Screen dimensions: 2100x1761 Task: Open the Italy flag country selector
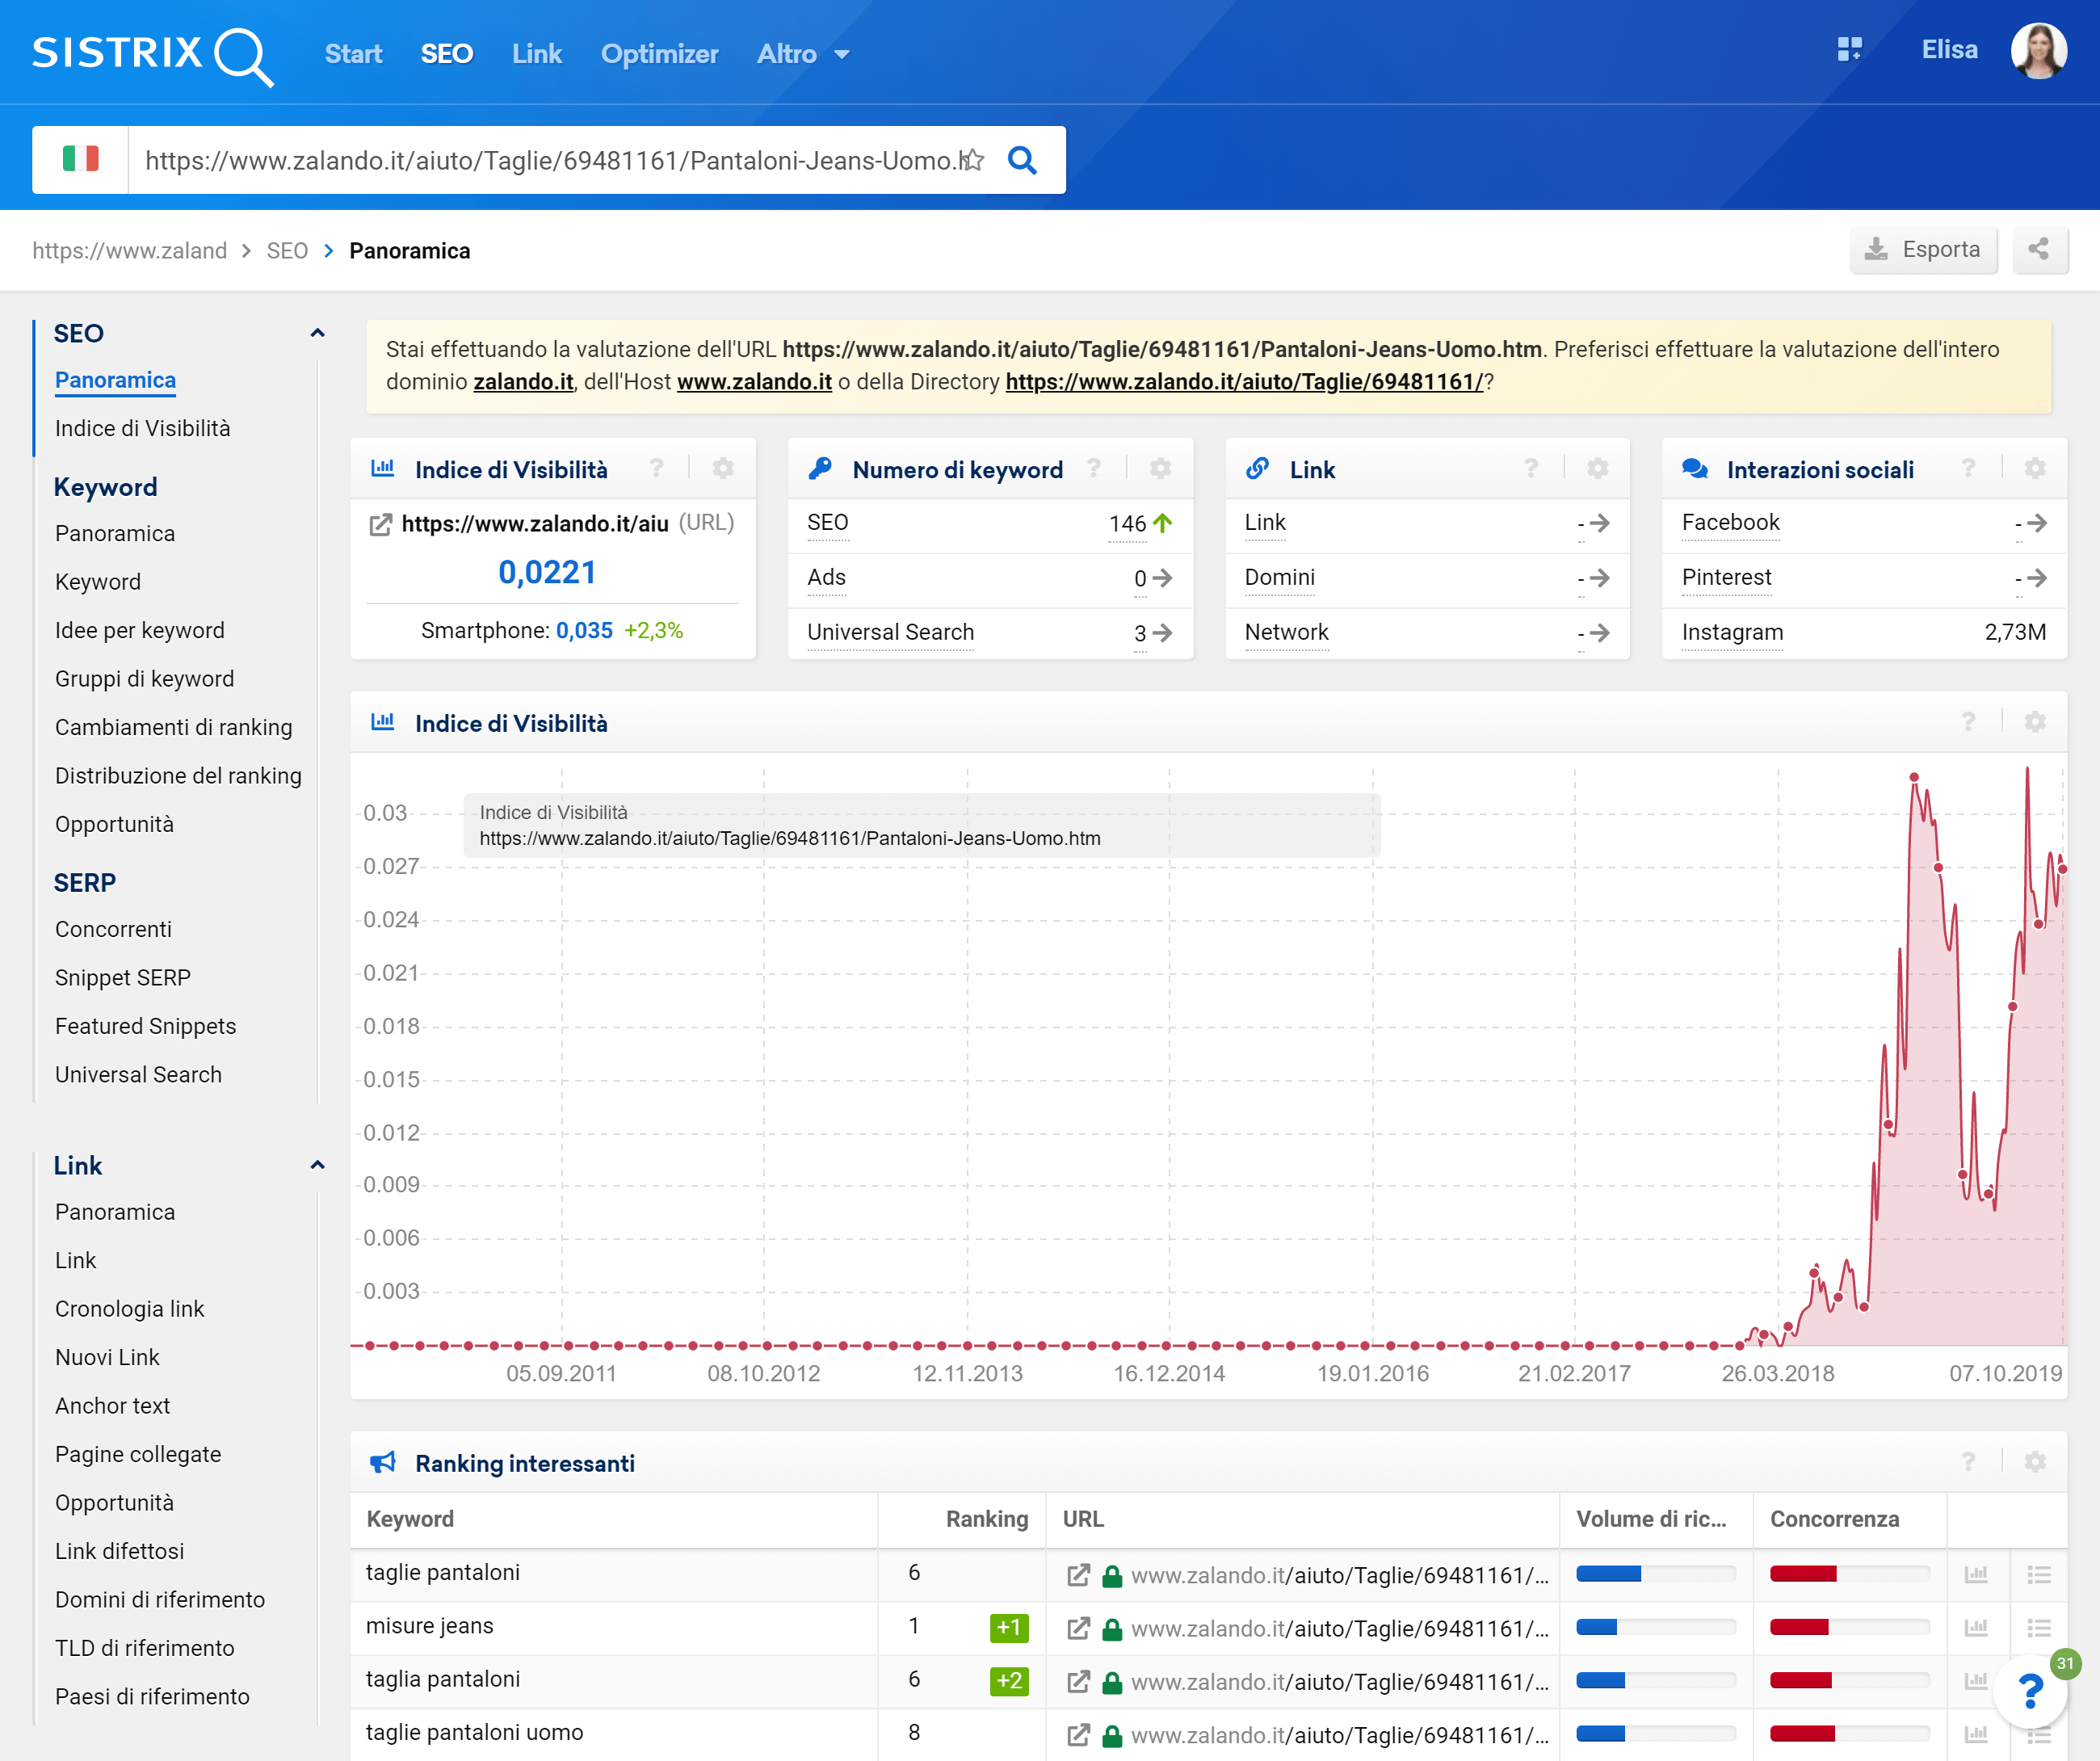click(x=80, y=160)
